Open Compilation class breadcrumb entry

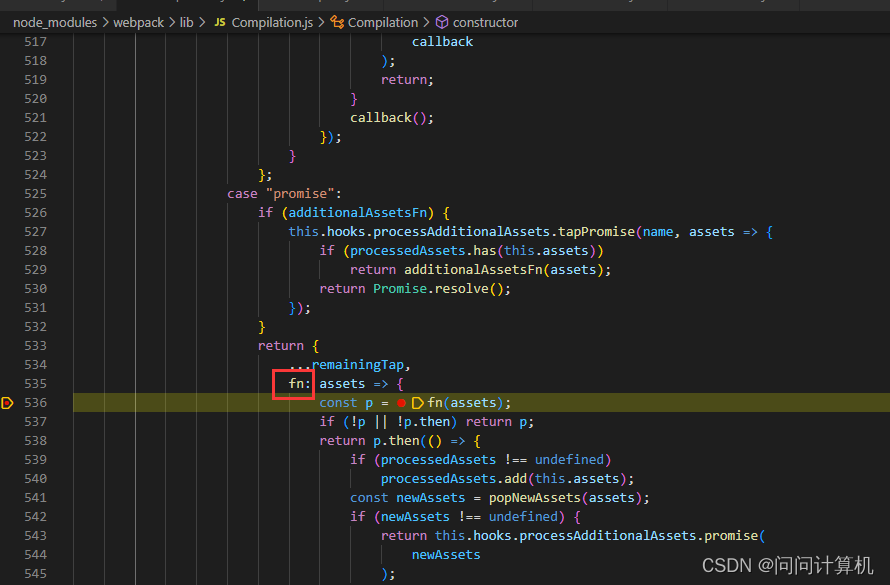[383, 23]
